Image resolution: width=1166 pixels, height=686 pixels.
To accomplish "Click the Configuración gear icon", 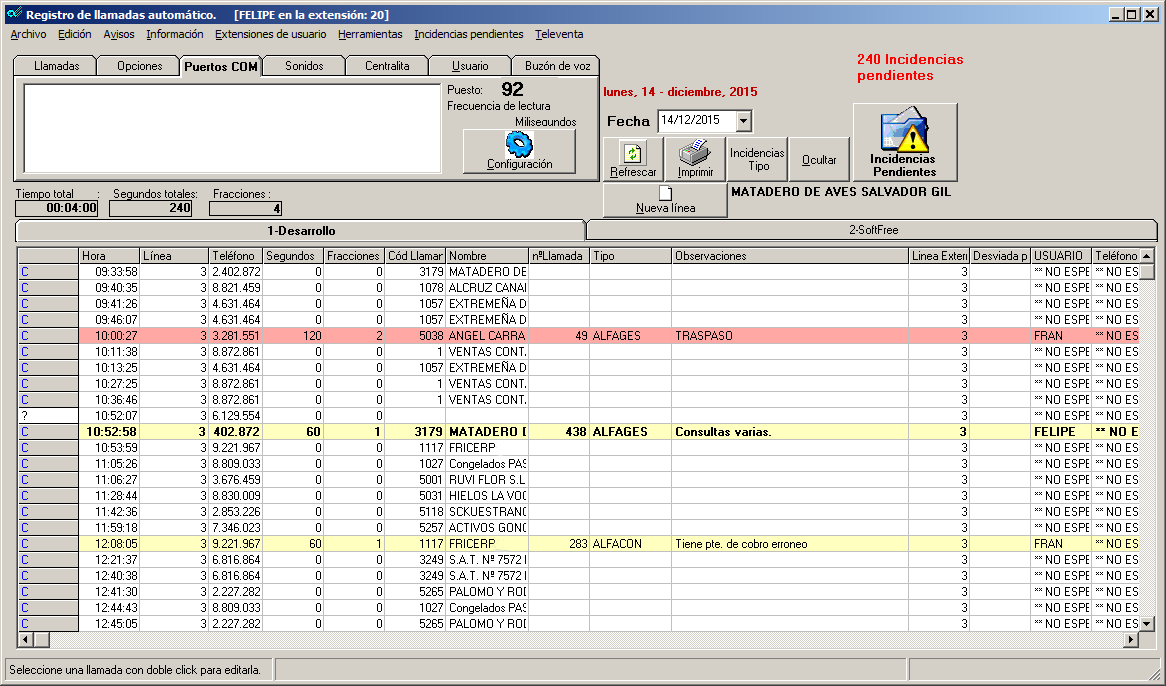I will tap(519, 144).
